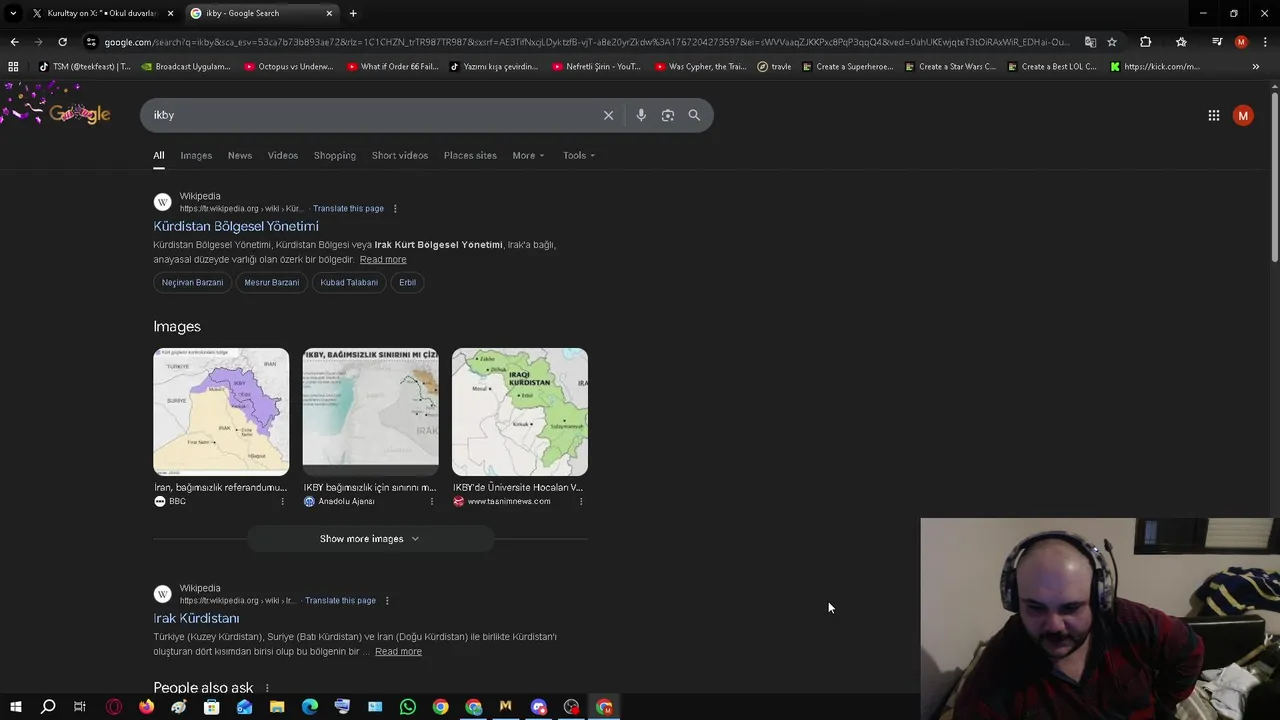Open Task View from the taskbar
The width and height of the screenshot is (1280, 720).
(x=80, y=707)
